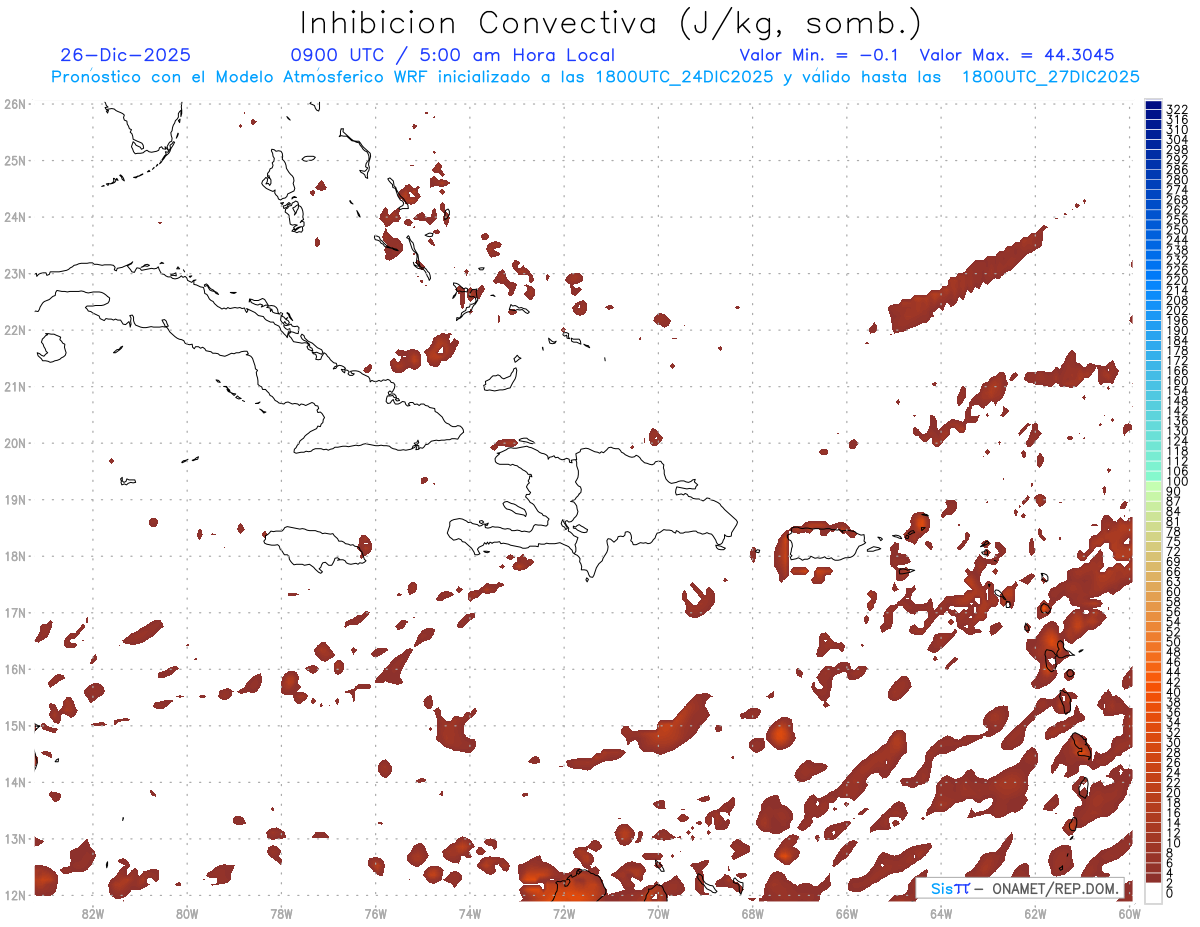
Task: Click the 'Valor Max. = 44.3045' value
Action: (1016, 55)
